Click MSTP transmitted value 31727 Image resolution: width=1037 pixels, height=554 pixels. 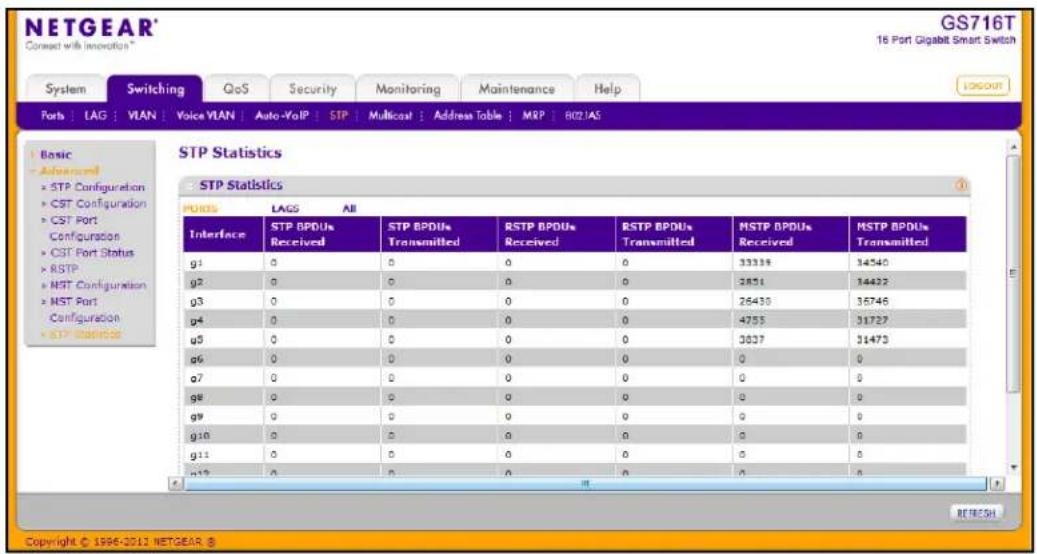tap(872, 321)
